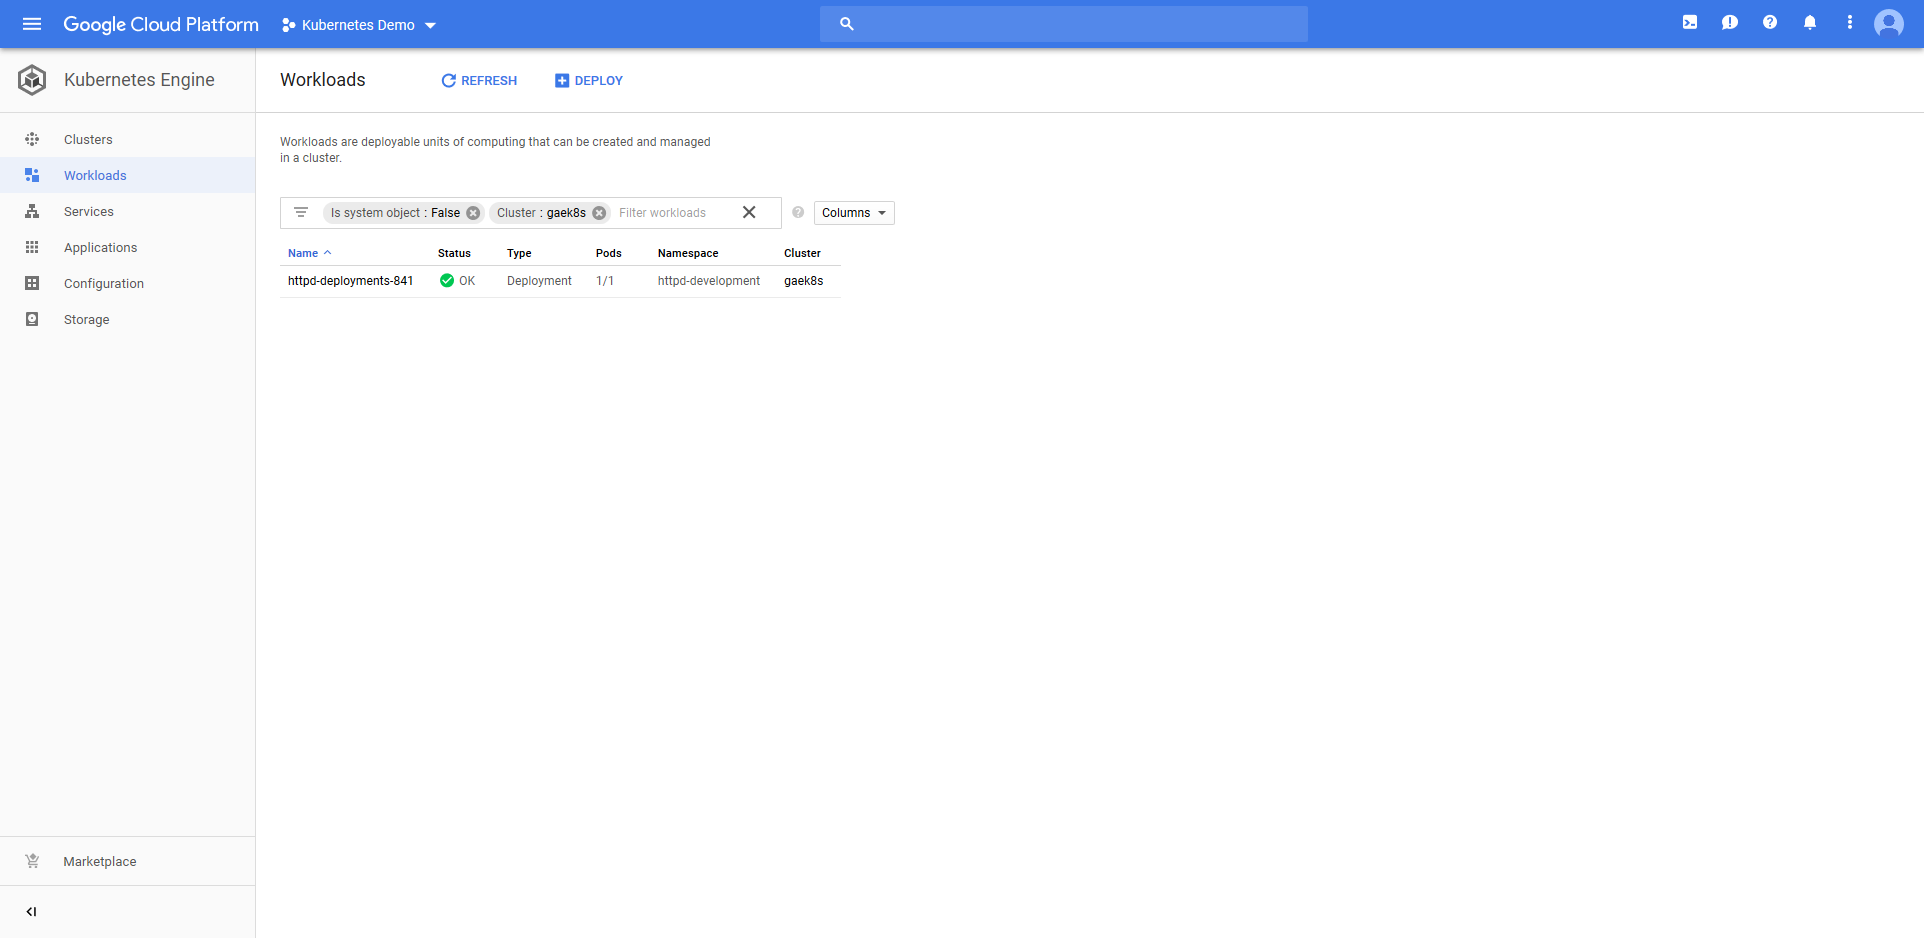Clear all workload filters with X
This screenshot has height=938, width=1924.
(749, 212)
